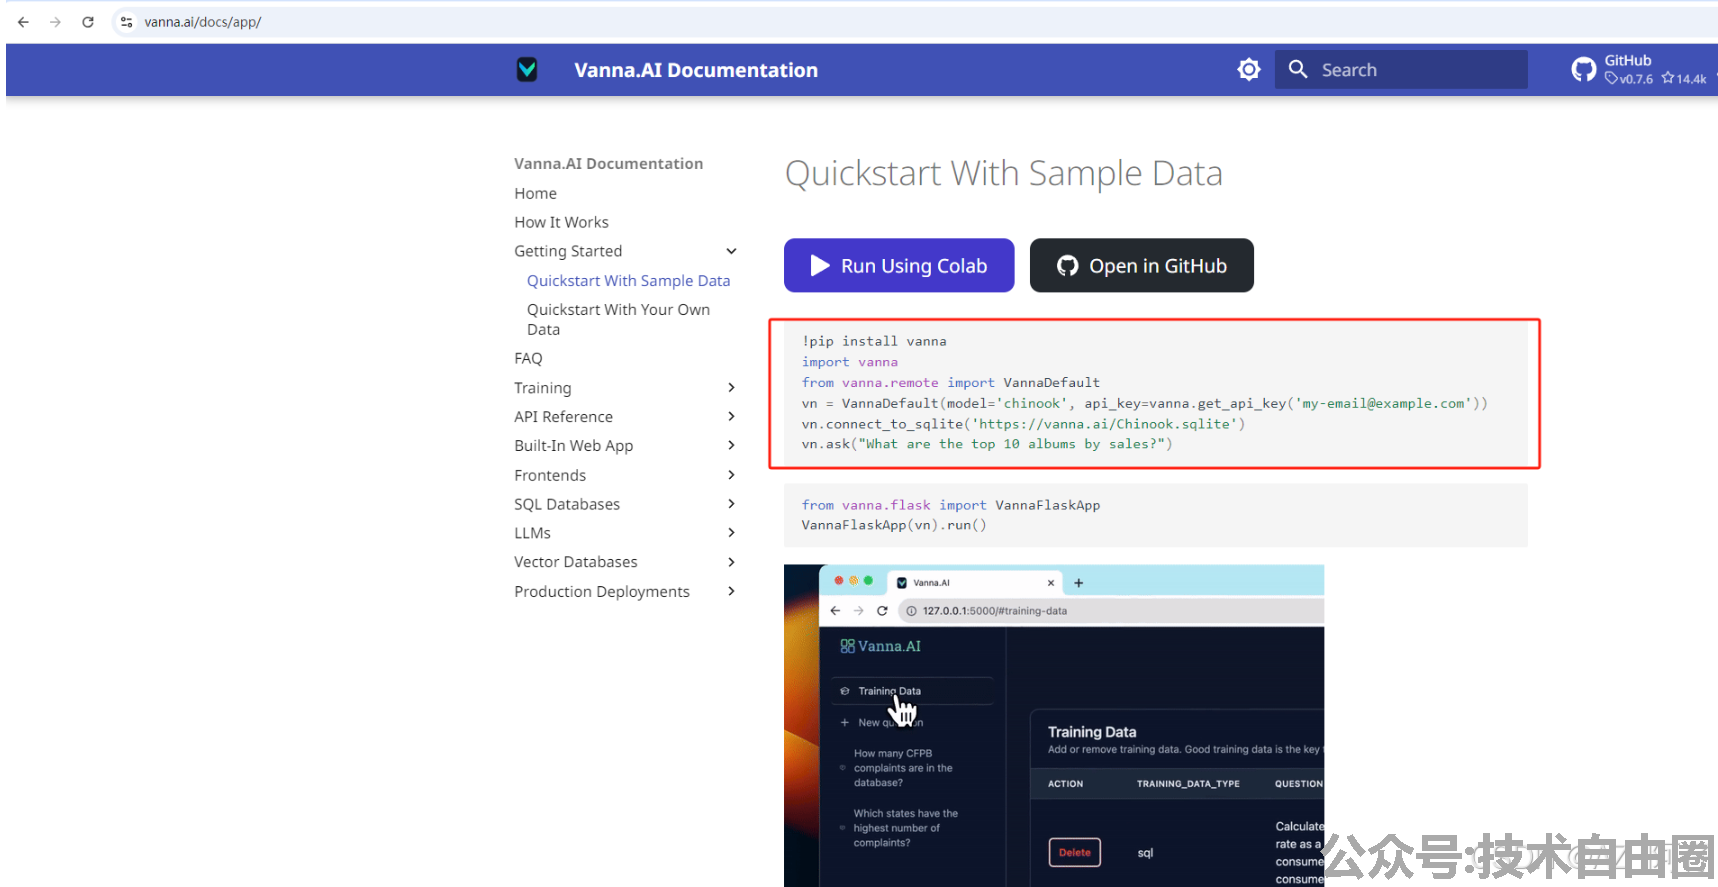
Task: Expand the API Reference chevron
Action: pyautogui.click(x=731, y=417)
